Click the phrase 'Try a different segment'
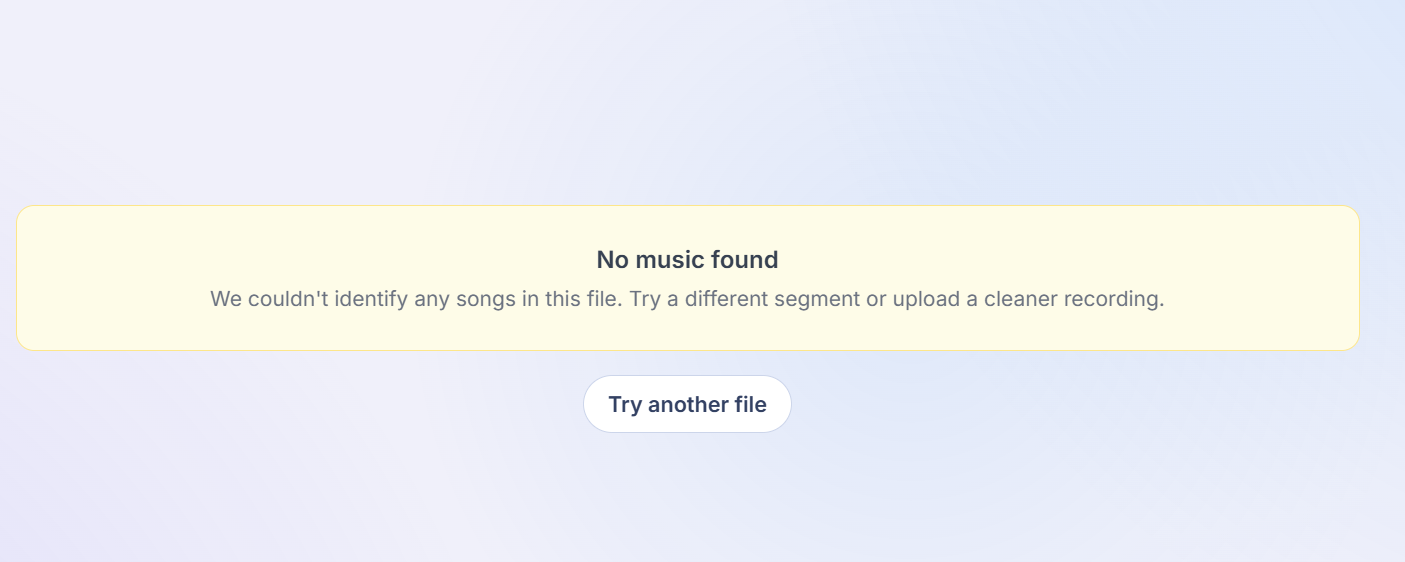 tap(744, 299)
